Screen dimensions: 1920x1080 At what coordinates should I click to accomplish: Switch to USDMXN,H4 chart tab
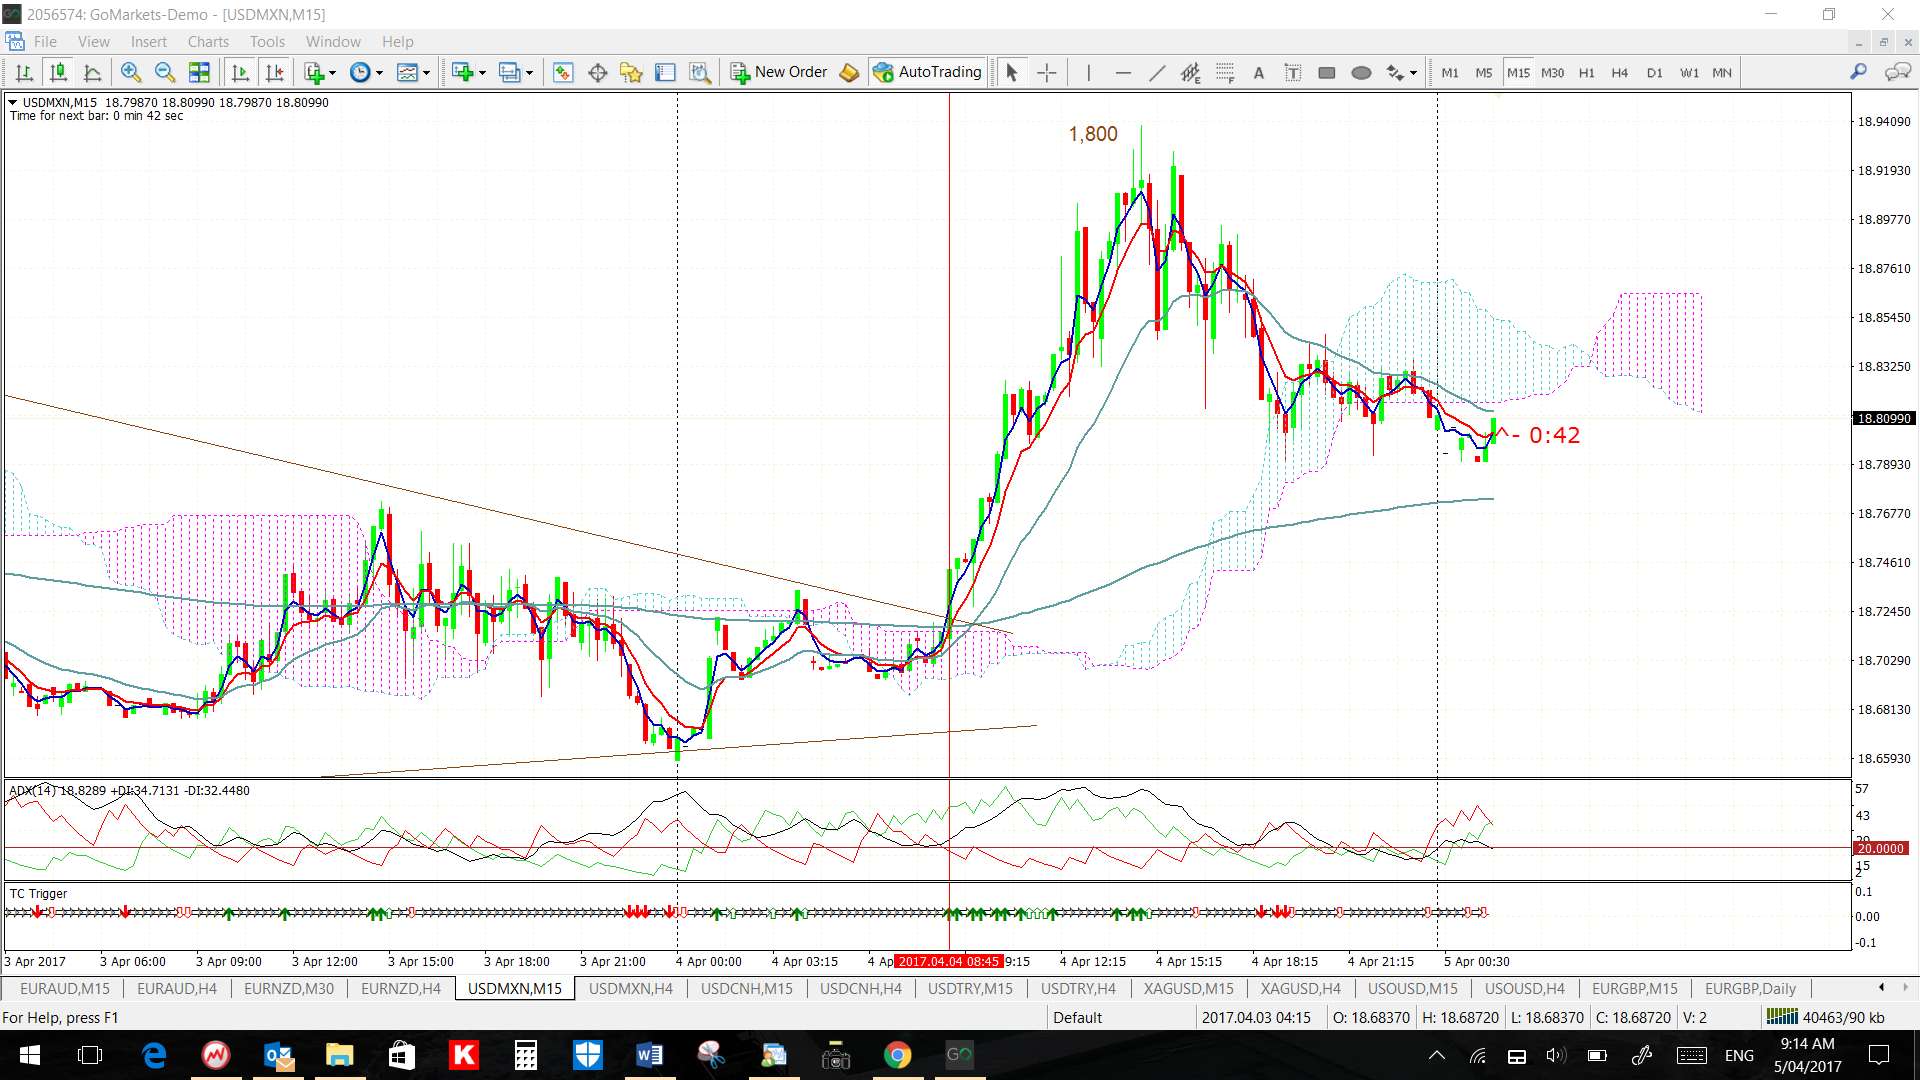pos(631,988)
